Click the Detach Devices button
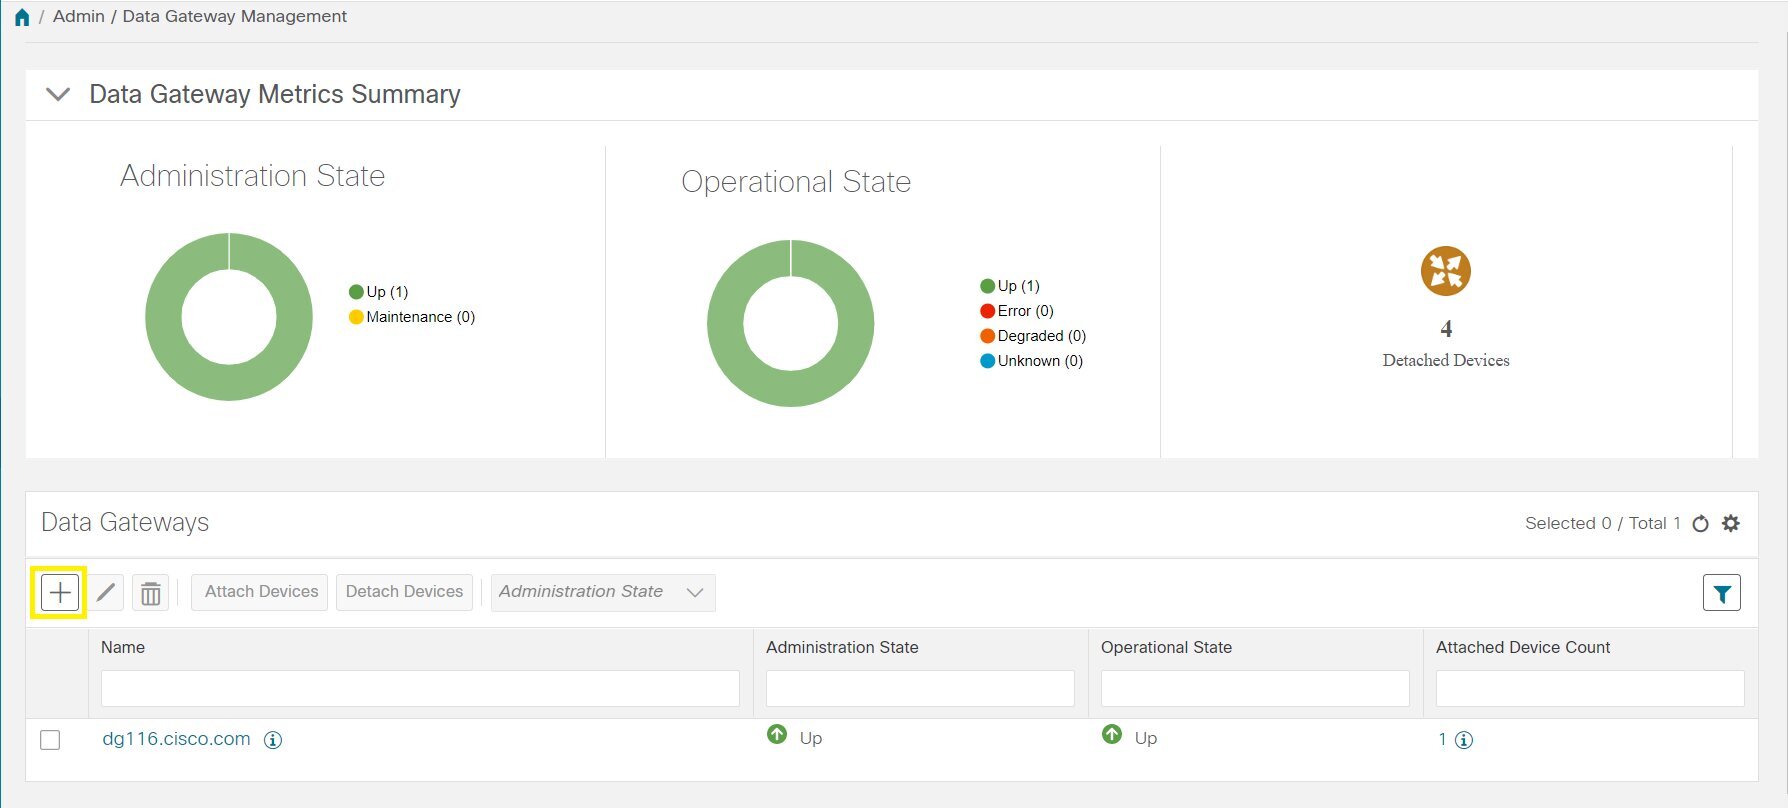Screen dimensions: 1788x808 point(404,592)
